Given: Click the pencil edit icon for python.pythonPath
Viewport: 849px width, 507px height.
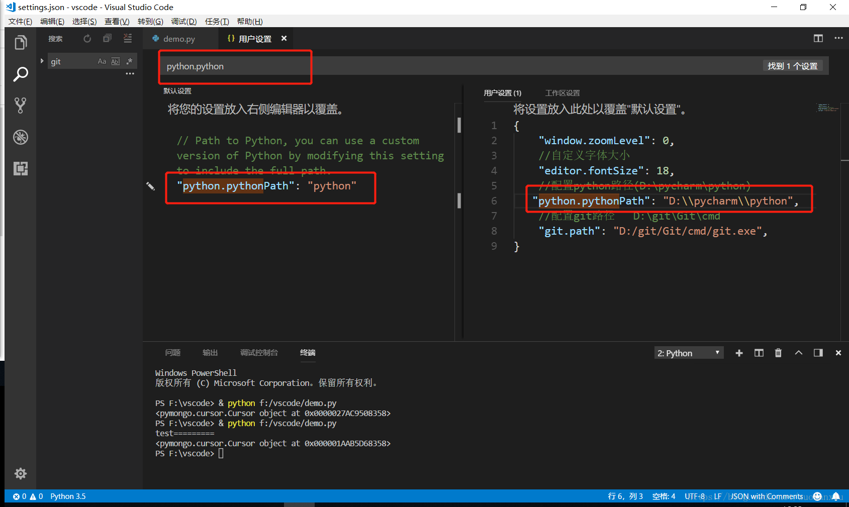Looking at the screenshot, I should 151,186.
